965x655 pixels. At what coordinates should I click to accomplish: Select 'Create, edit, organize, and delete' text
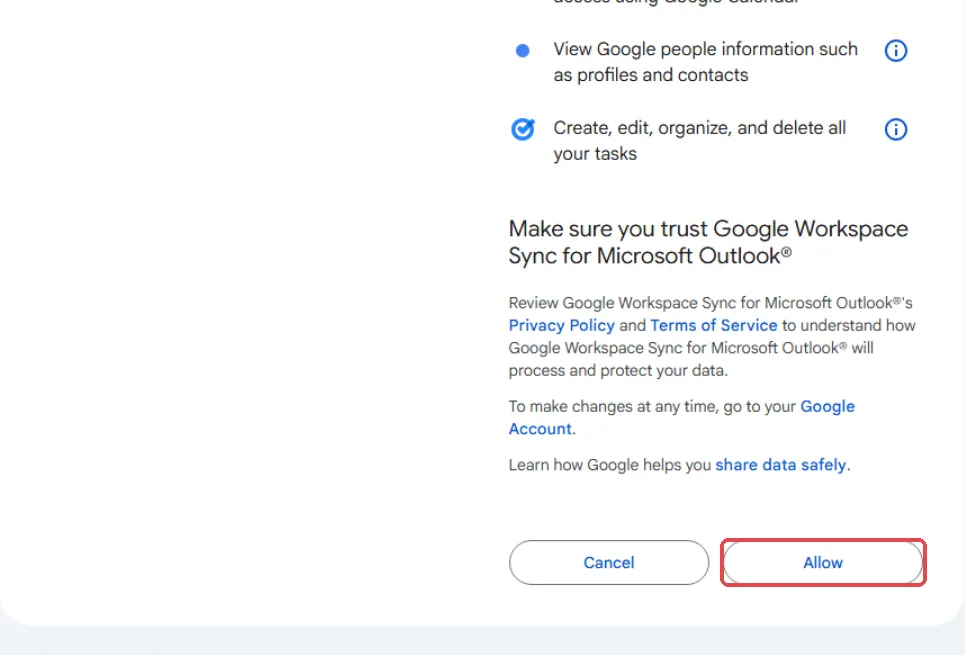point(700,140)
